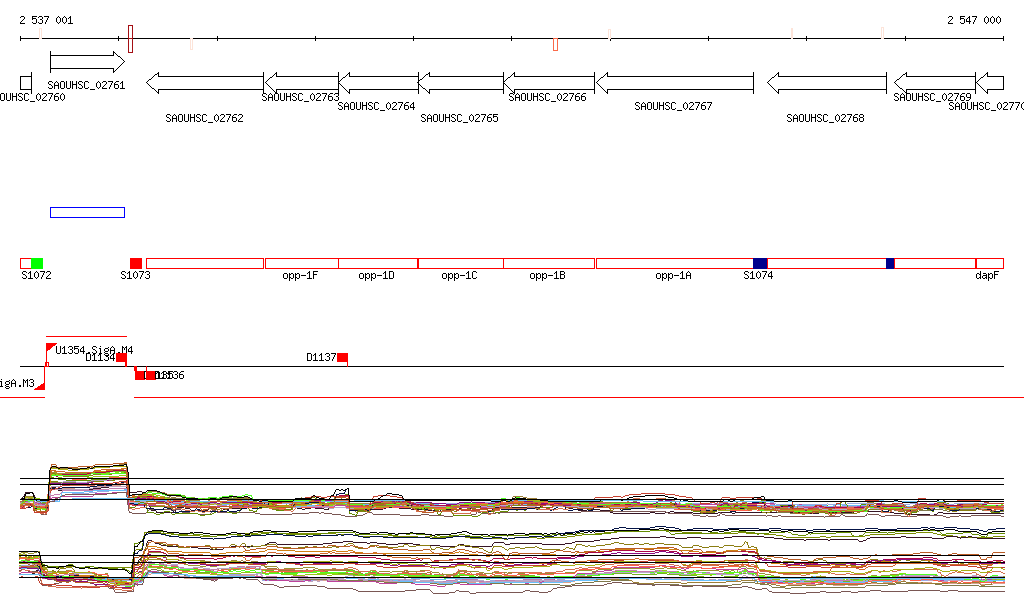Click the U1354 SigA.M4 promoter flag
This screenshot has width=1024, height=611.
pos(51,346)
